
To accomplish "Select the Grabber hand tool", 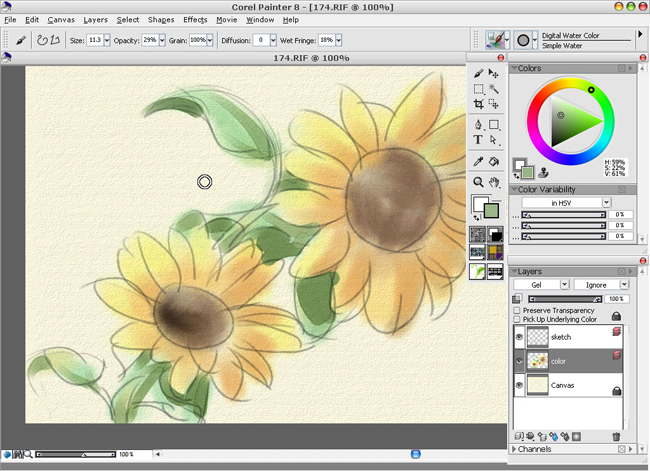I will [494, 182].
